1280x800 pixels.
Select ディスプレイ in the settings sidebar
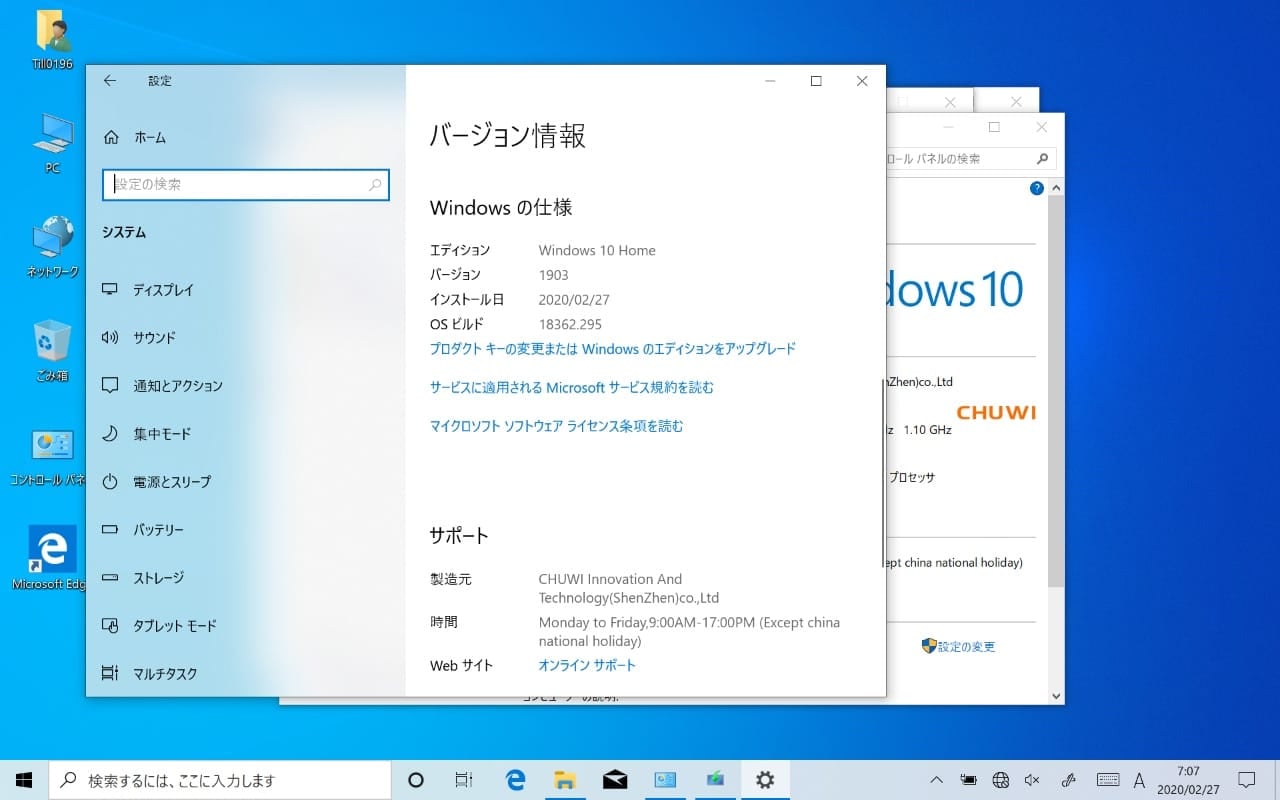click(x=163, y=290)
